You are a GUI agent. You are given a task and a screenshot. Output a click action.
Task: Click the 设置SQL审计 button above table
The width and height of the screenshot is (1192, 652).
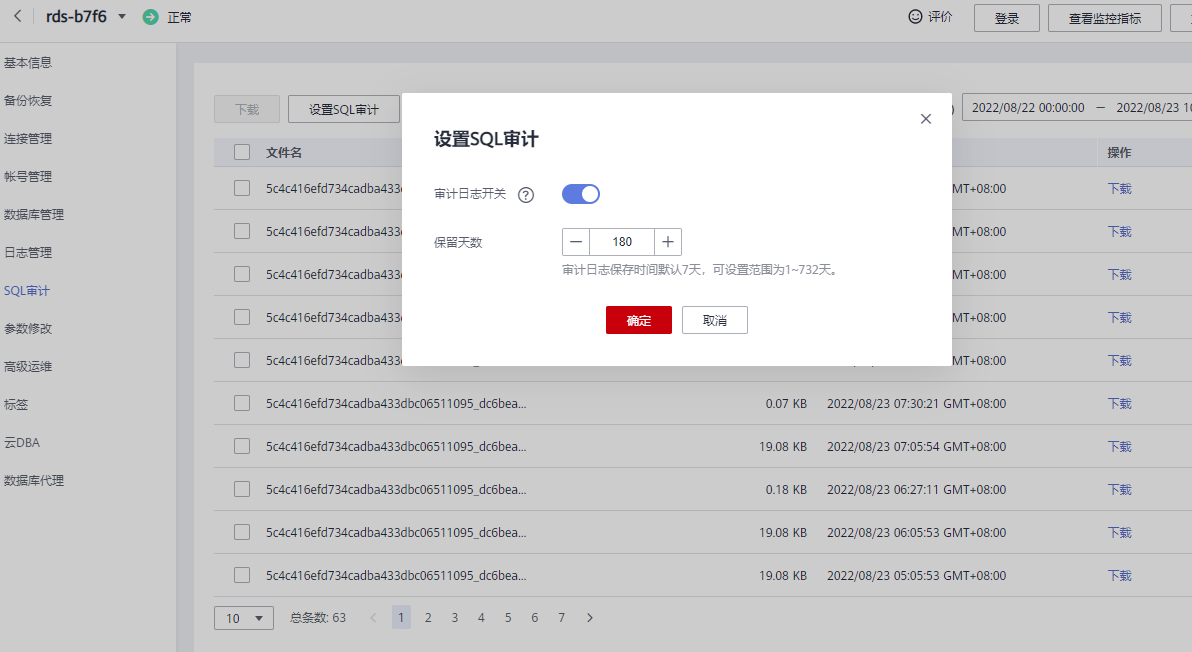(x=344, y=109)
